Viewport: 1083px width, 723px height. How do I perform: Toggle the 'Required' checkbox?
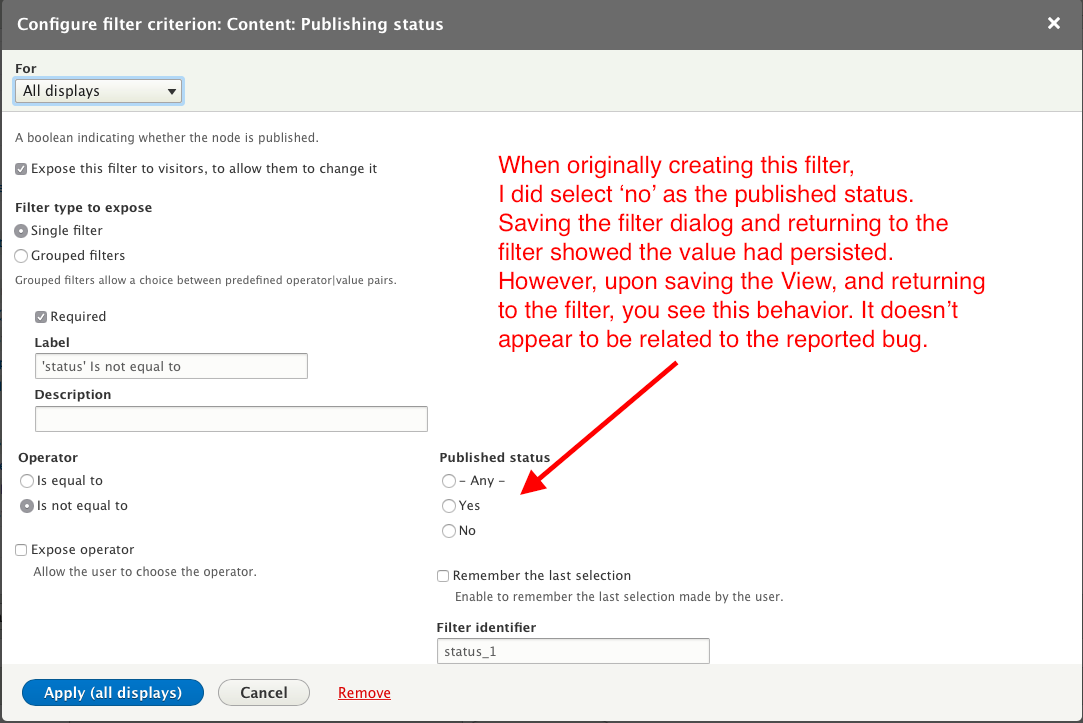[41, 317]
